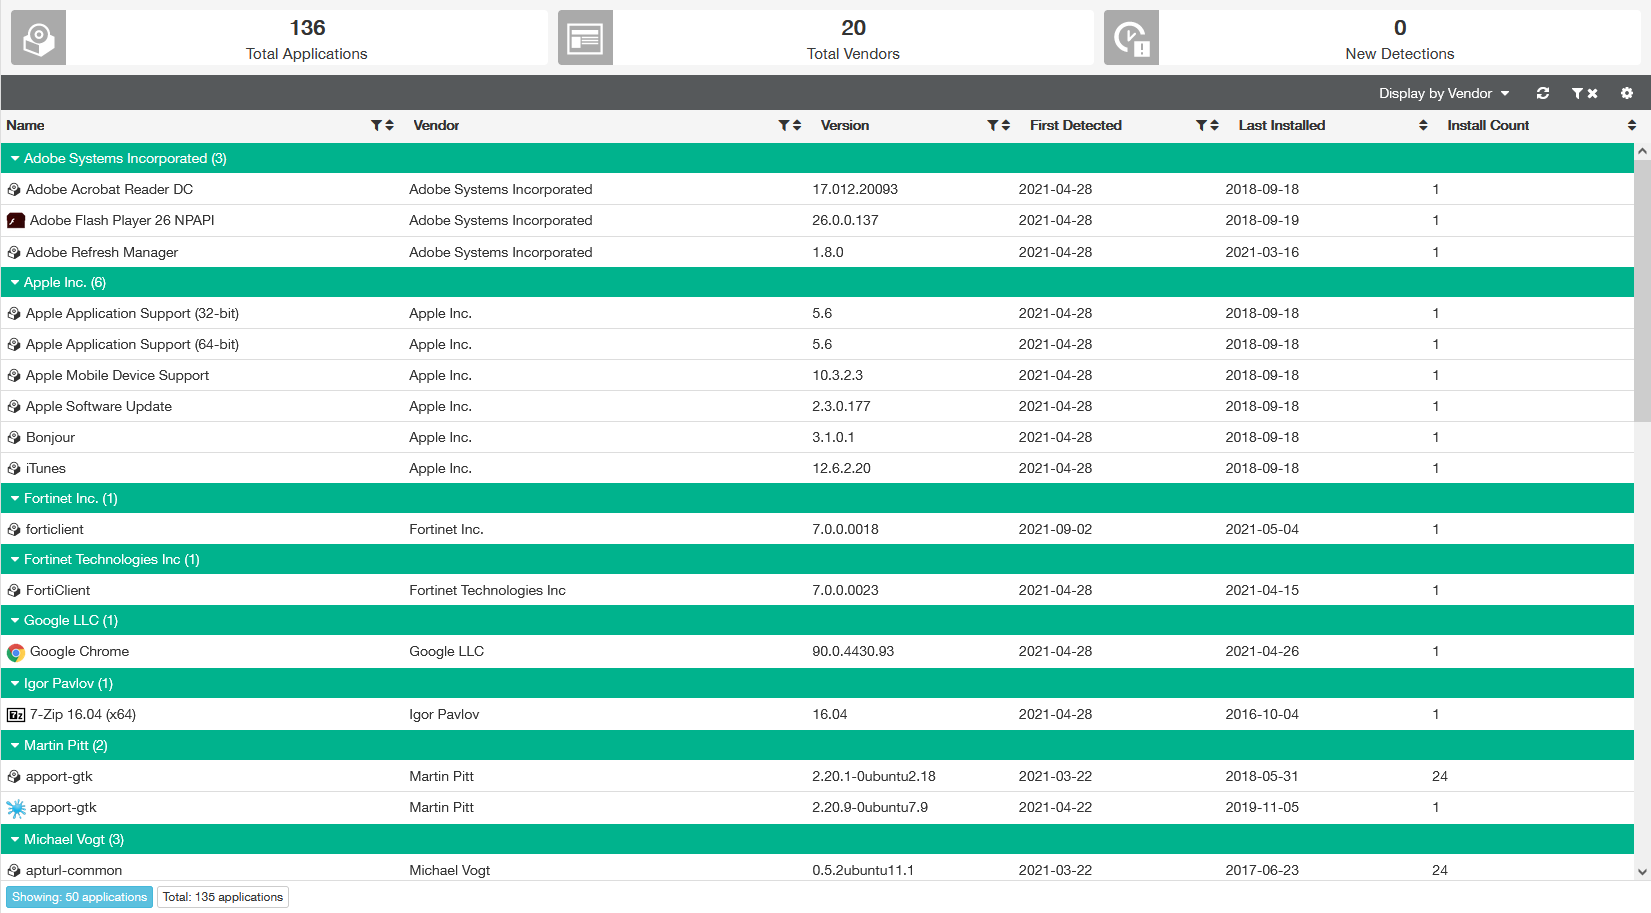The width and height of the screenshot is (1651, 913).
Task: Click first detected date 2021-09-02
Action: (x=1055, y=529)
